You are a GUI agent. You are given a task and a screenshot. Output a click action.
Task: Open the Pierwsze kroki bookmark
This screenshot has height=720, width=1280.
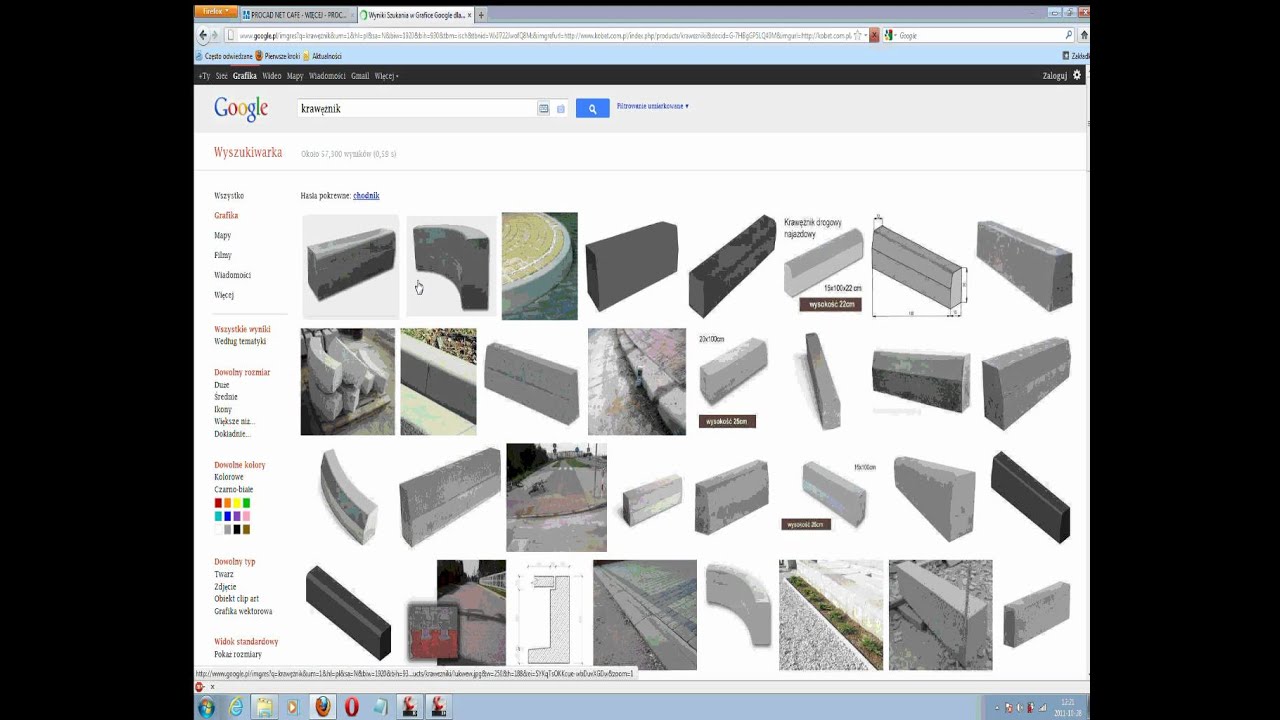point(277,56)
